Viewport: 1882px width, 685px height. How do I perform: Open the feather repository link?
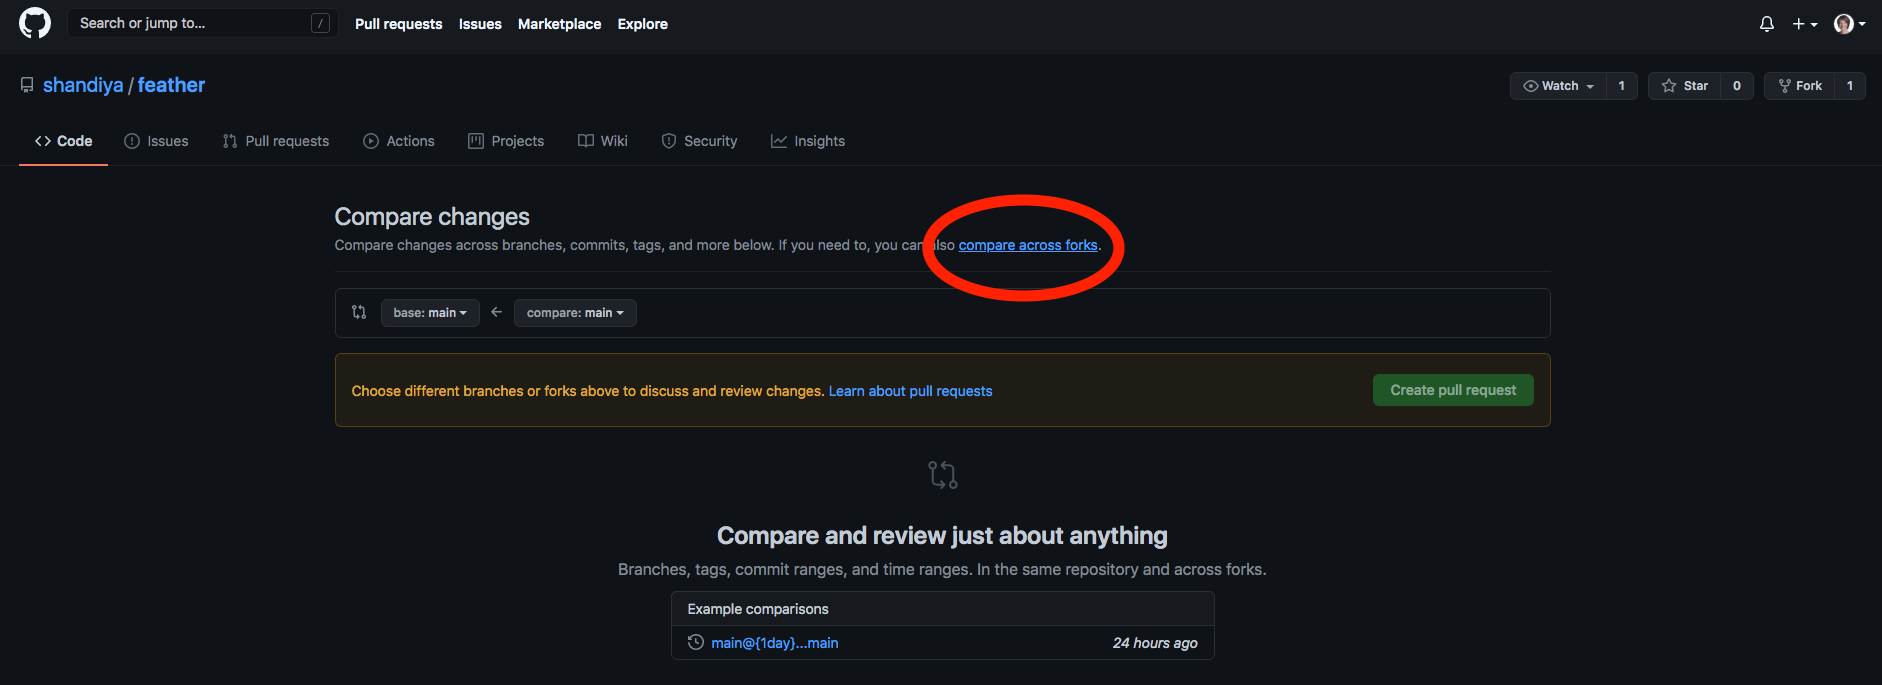click(x=171, y=85)
